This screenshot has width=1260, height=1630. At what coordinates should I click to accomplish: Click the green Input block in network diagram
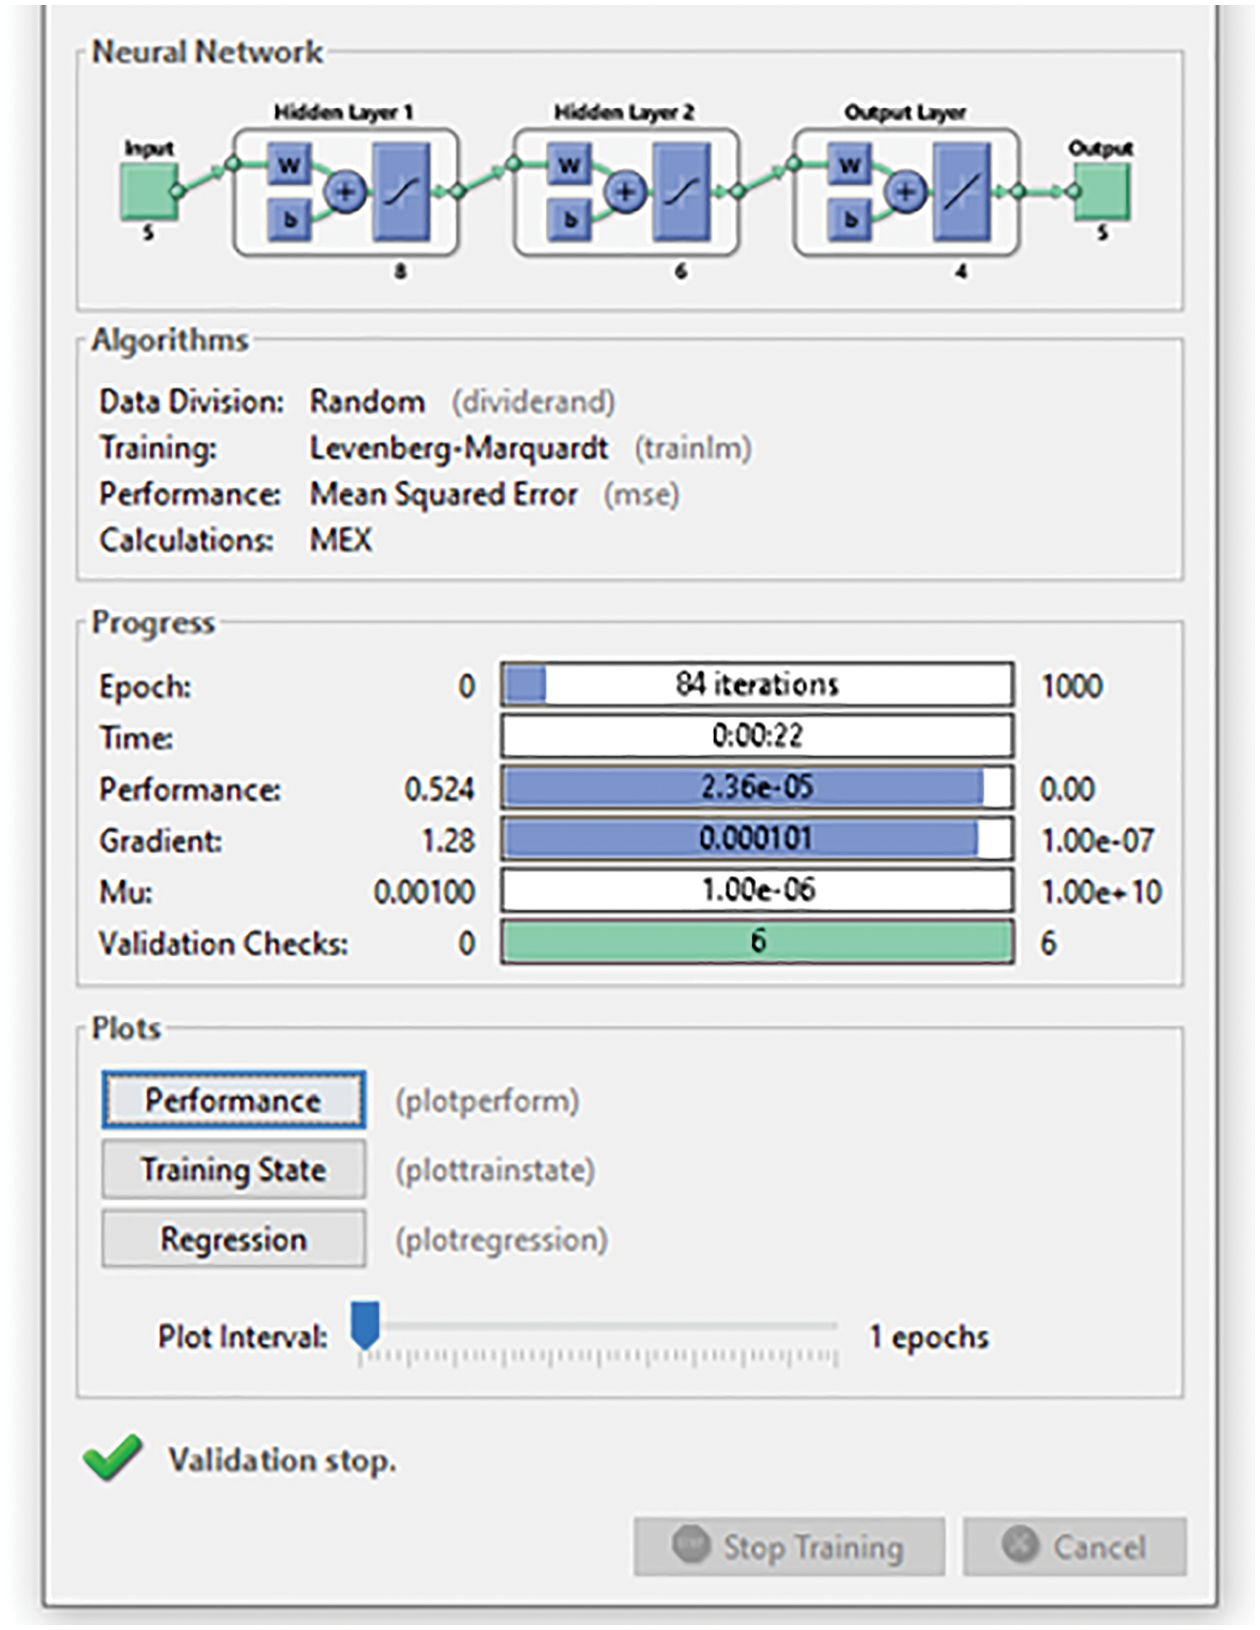[148, 191]
